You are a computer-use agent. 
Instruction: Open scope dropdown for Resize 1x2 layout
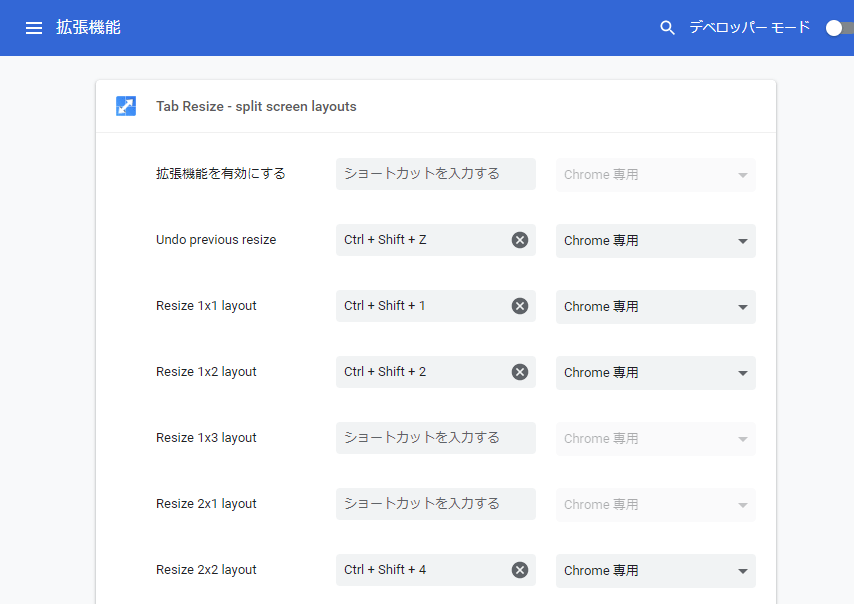point(656,373)
